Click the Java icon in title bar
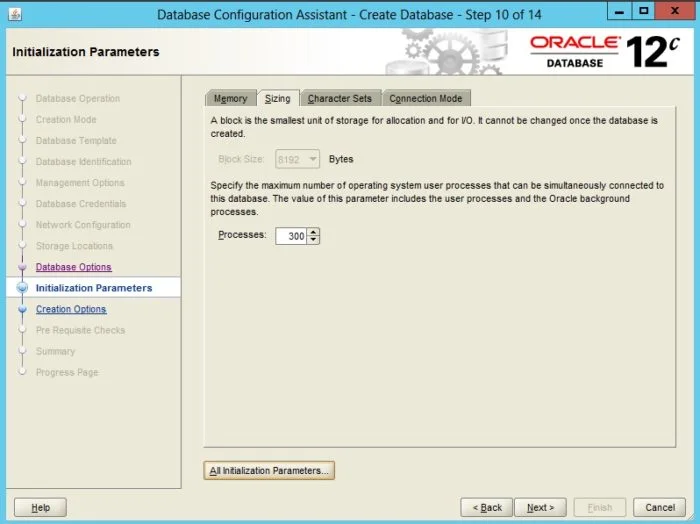Screen dimensions: 700x524 point(15,14)
